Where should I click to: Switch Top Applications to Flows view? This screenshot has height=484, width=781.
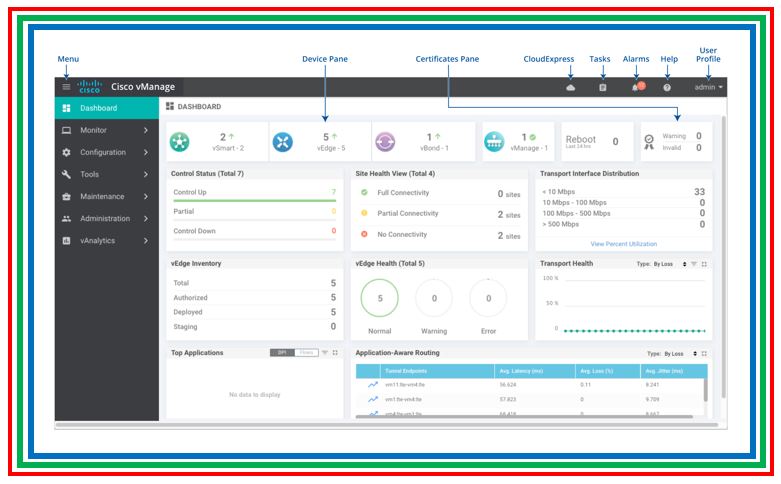[305, 353]
